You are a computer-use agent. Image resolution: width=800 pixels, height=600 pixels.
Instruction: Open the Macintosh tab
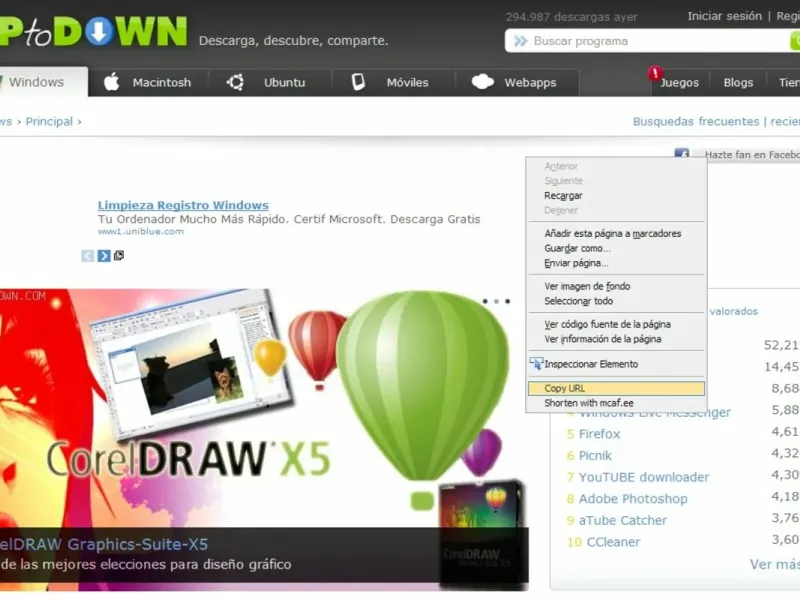pos(148,82)
